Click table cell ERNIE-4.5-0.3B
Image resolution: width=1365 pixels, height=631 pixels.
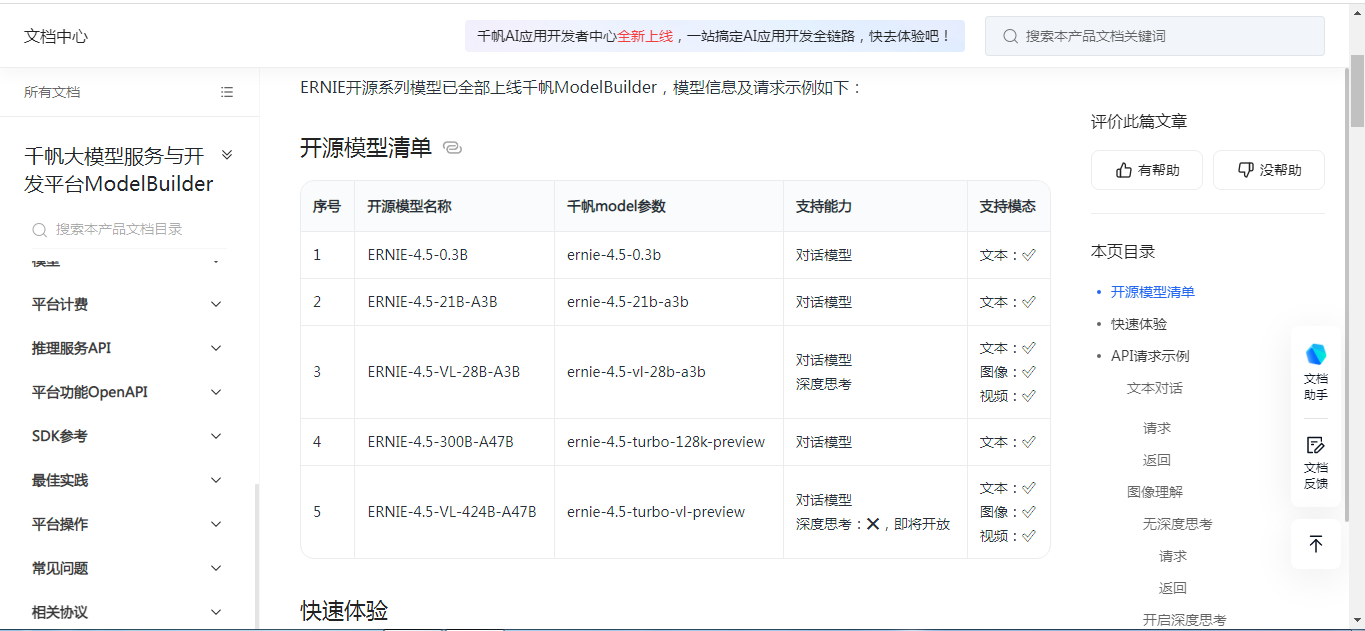click(418, 255)
